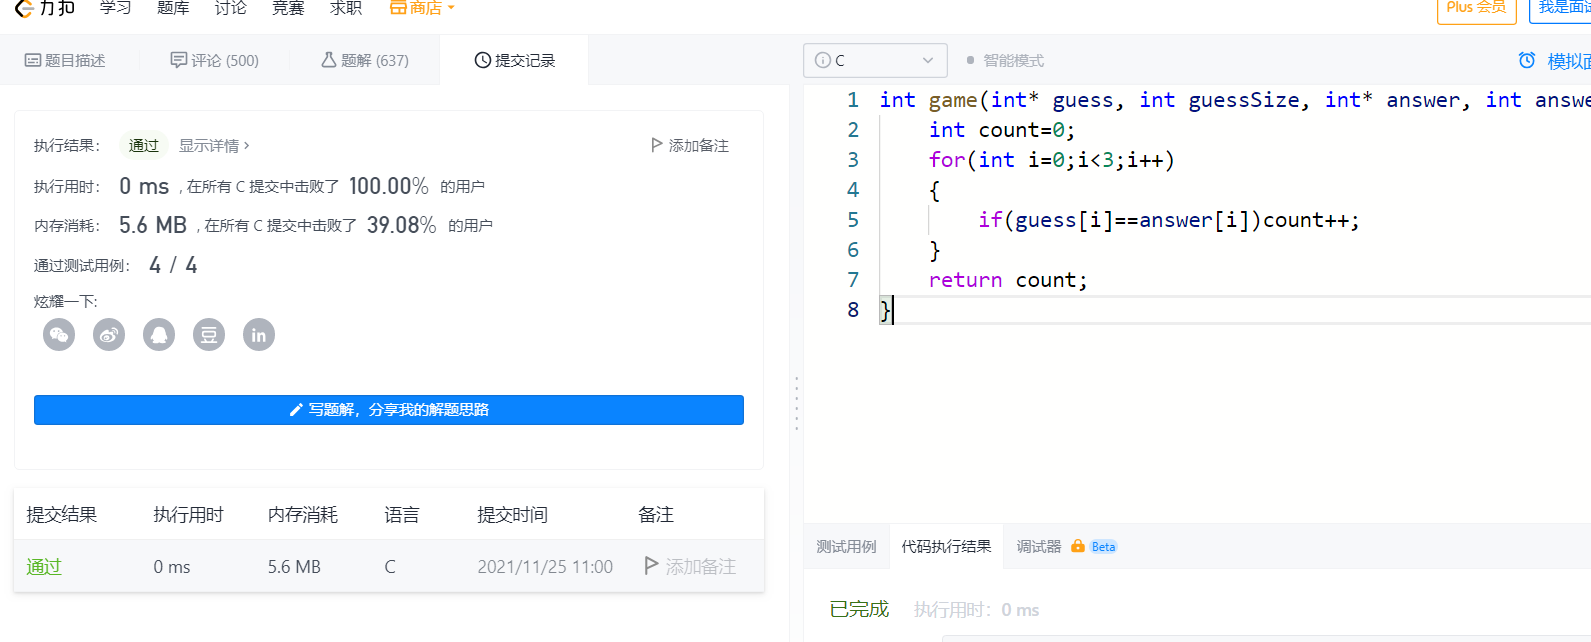Click the 5.6 MB cell in table
This screenshot has height=642, width=1591.
point(294,567)
